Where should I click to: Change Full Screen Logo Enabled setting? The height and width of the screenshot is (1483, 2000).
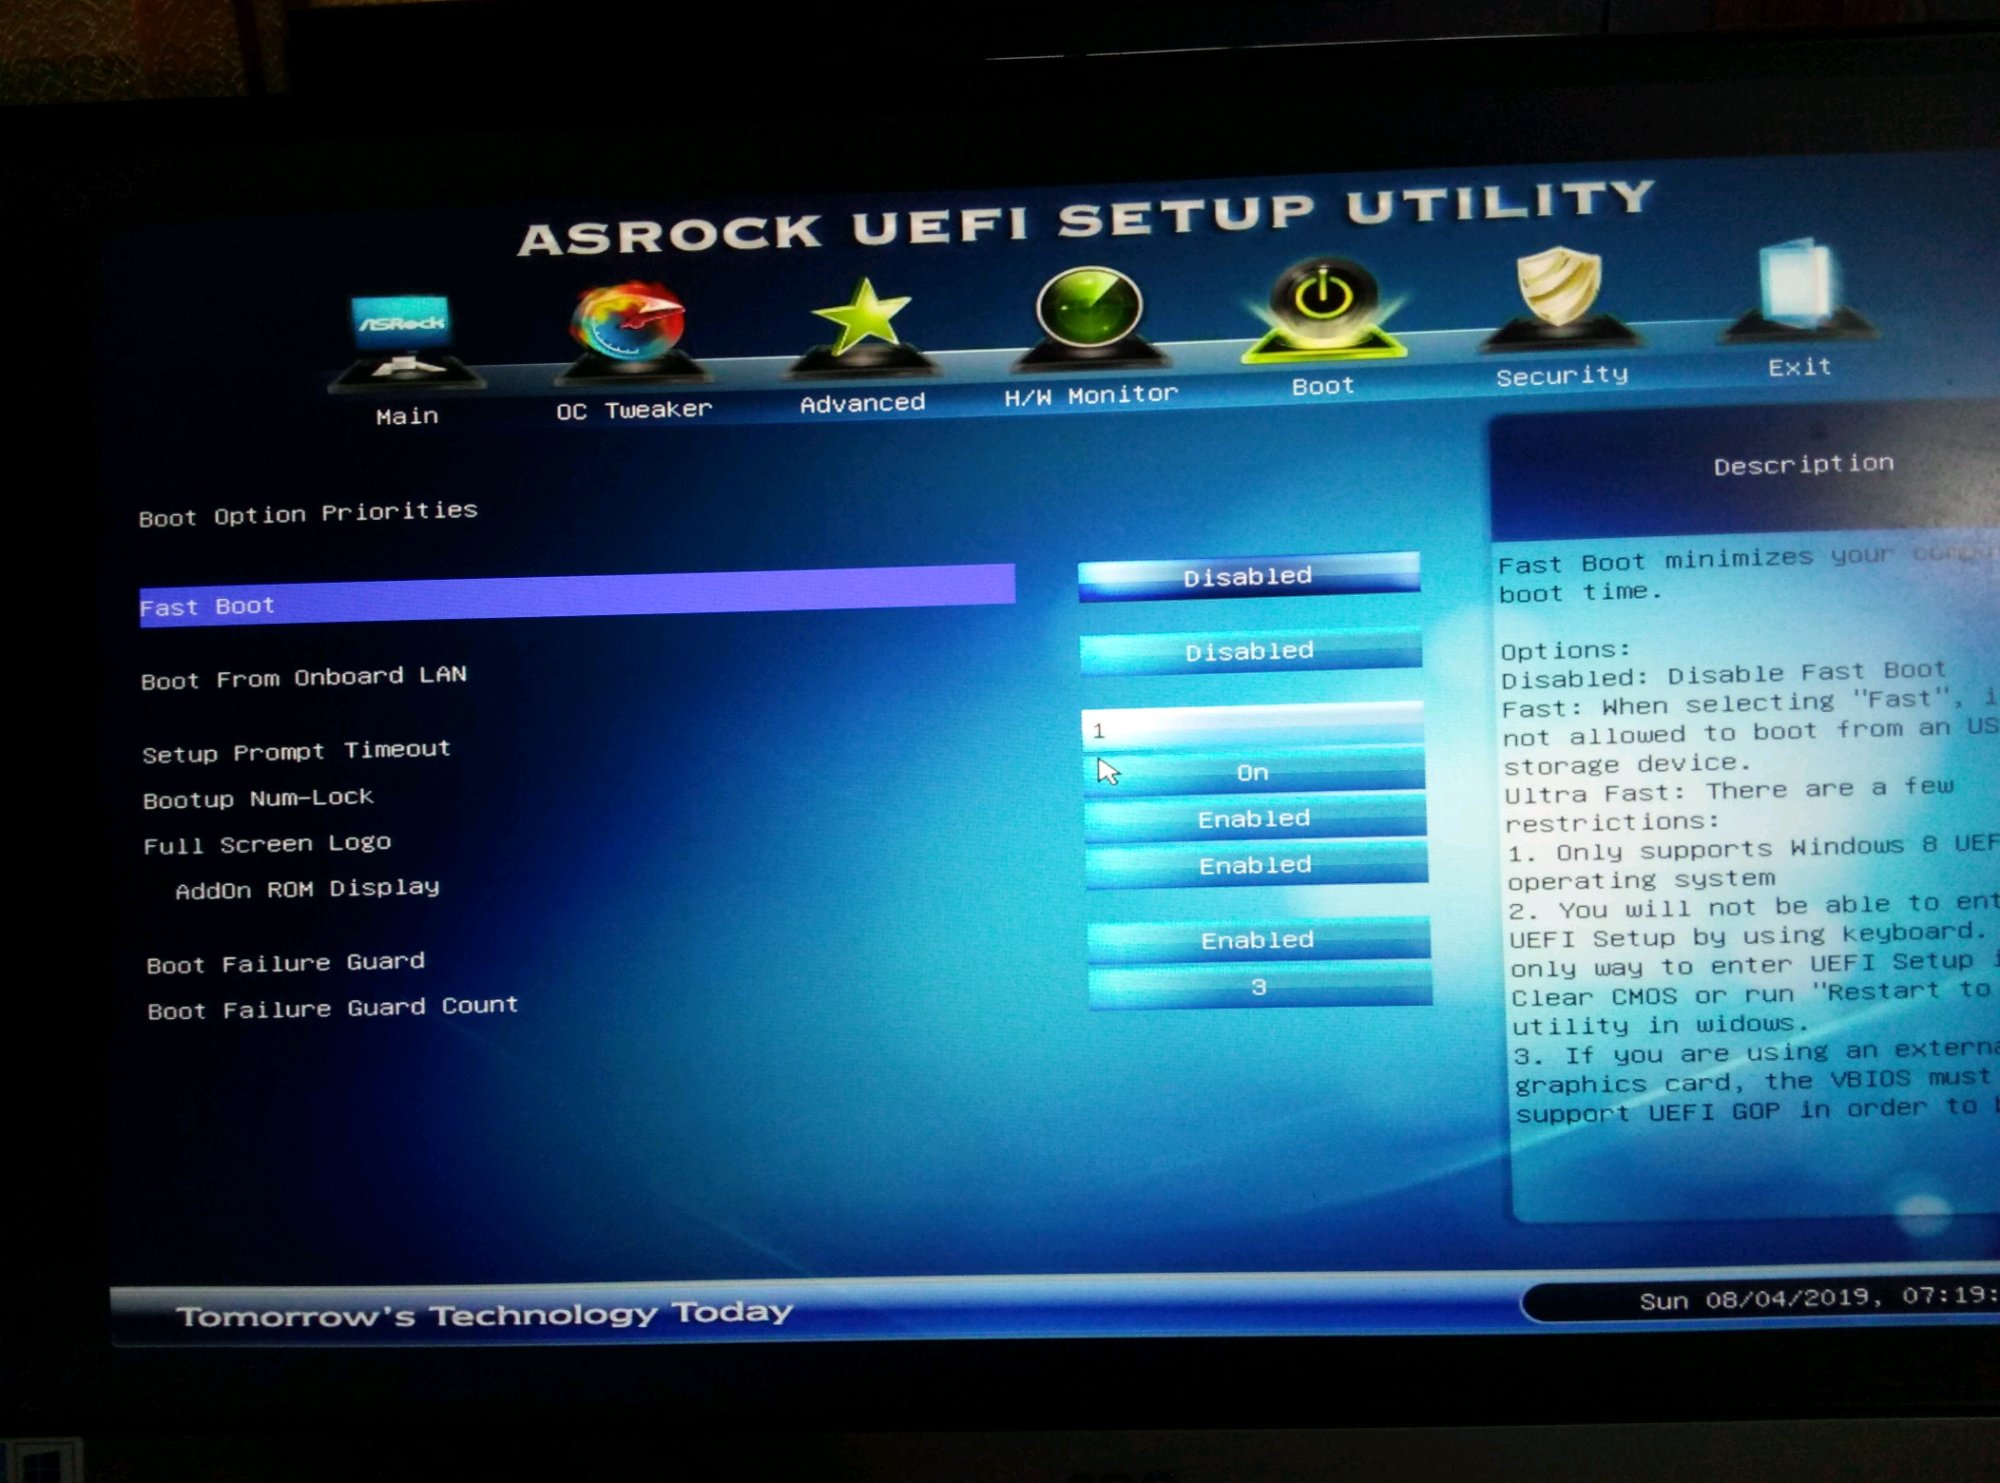click(1255, 819)
